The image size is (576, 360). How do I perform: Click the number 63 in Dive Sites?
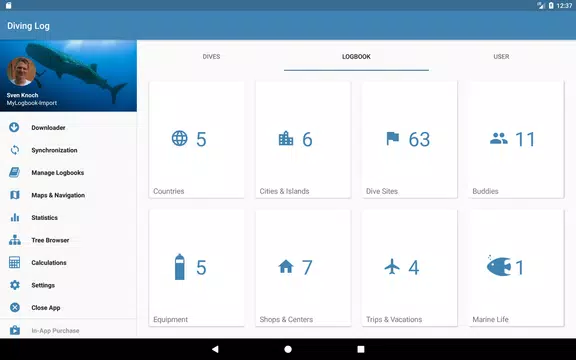(419, 139)
